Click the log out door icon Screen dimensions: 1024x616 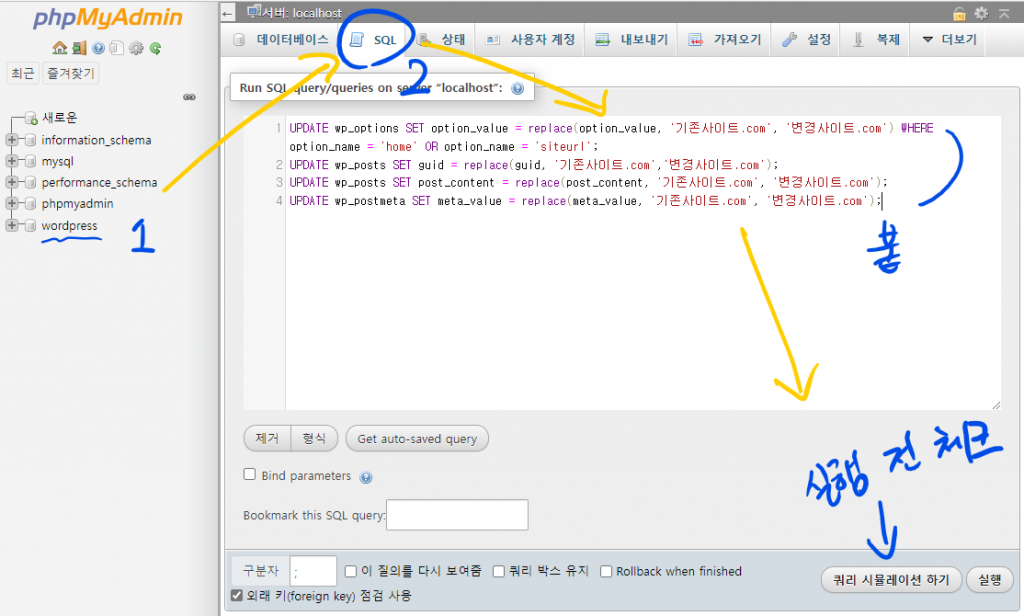[x=80, y=48]
